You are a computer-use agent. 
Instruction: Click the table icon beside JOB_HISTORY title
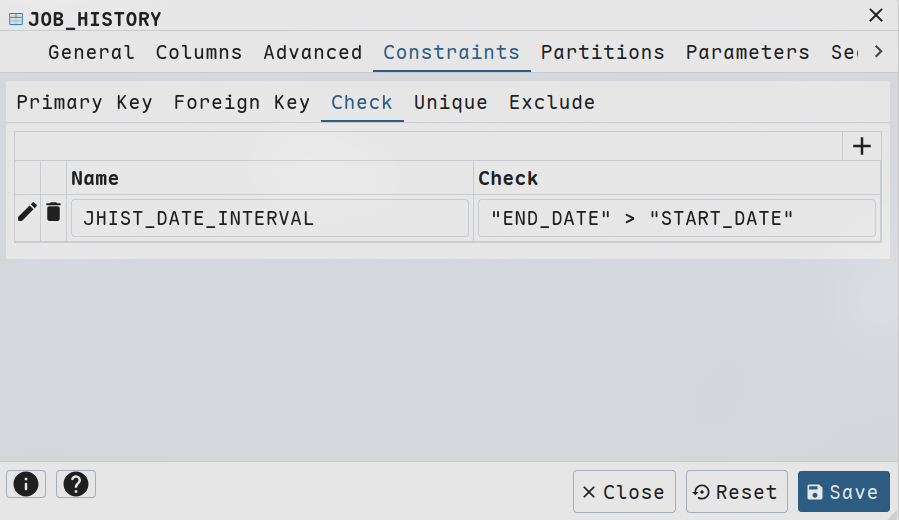point(15,18)
